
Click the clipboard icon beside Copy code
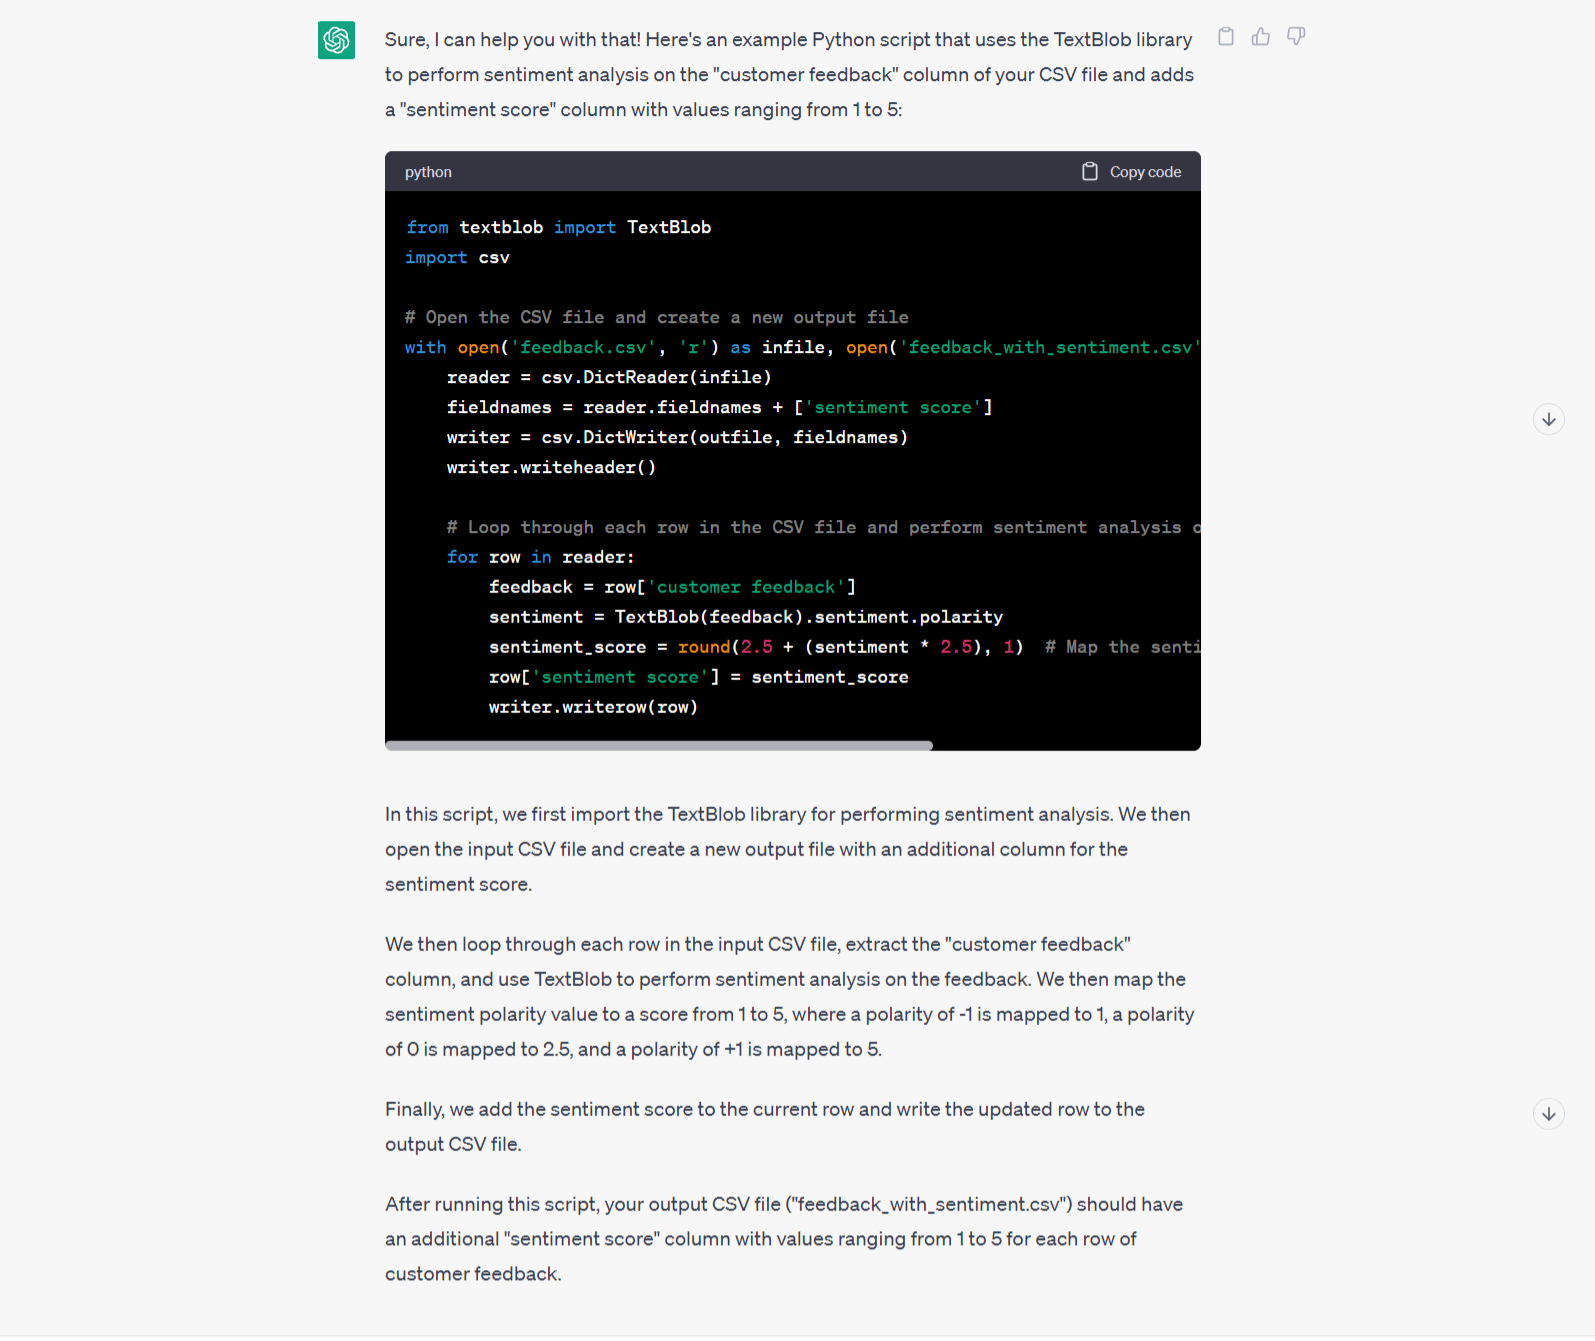point(1089,171)
